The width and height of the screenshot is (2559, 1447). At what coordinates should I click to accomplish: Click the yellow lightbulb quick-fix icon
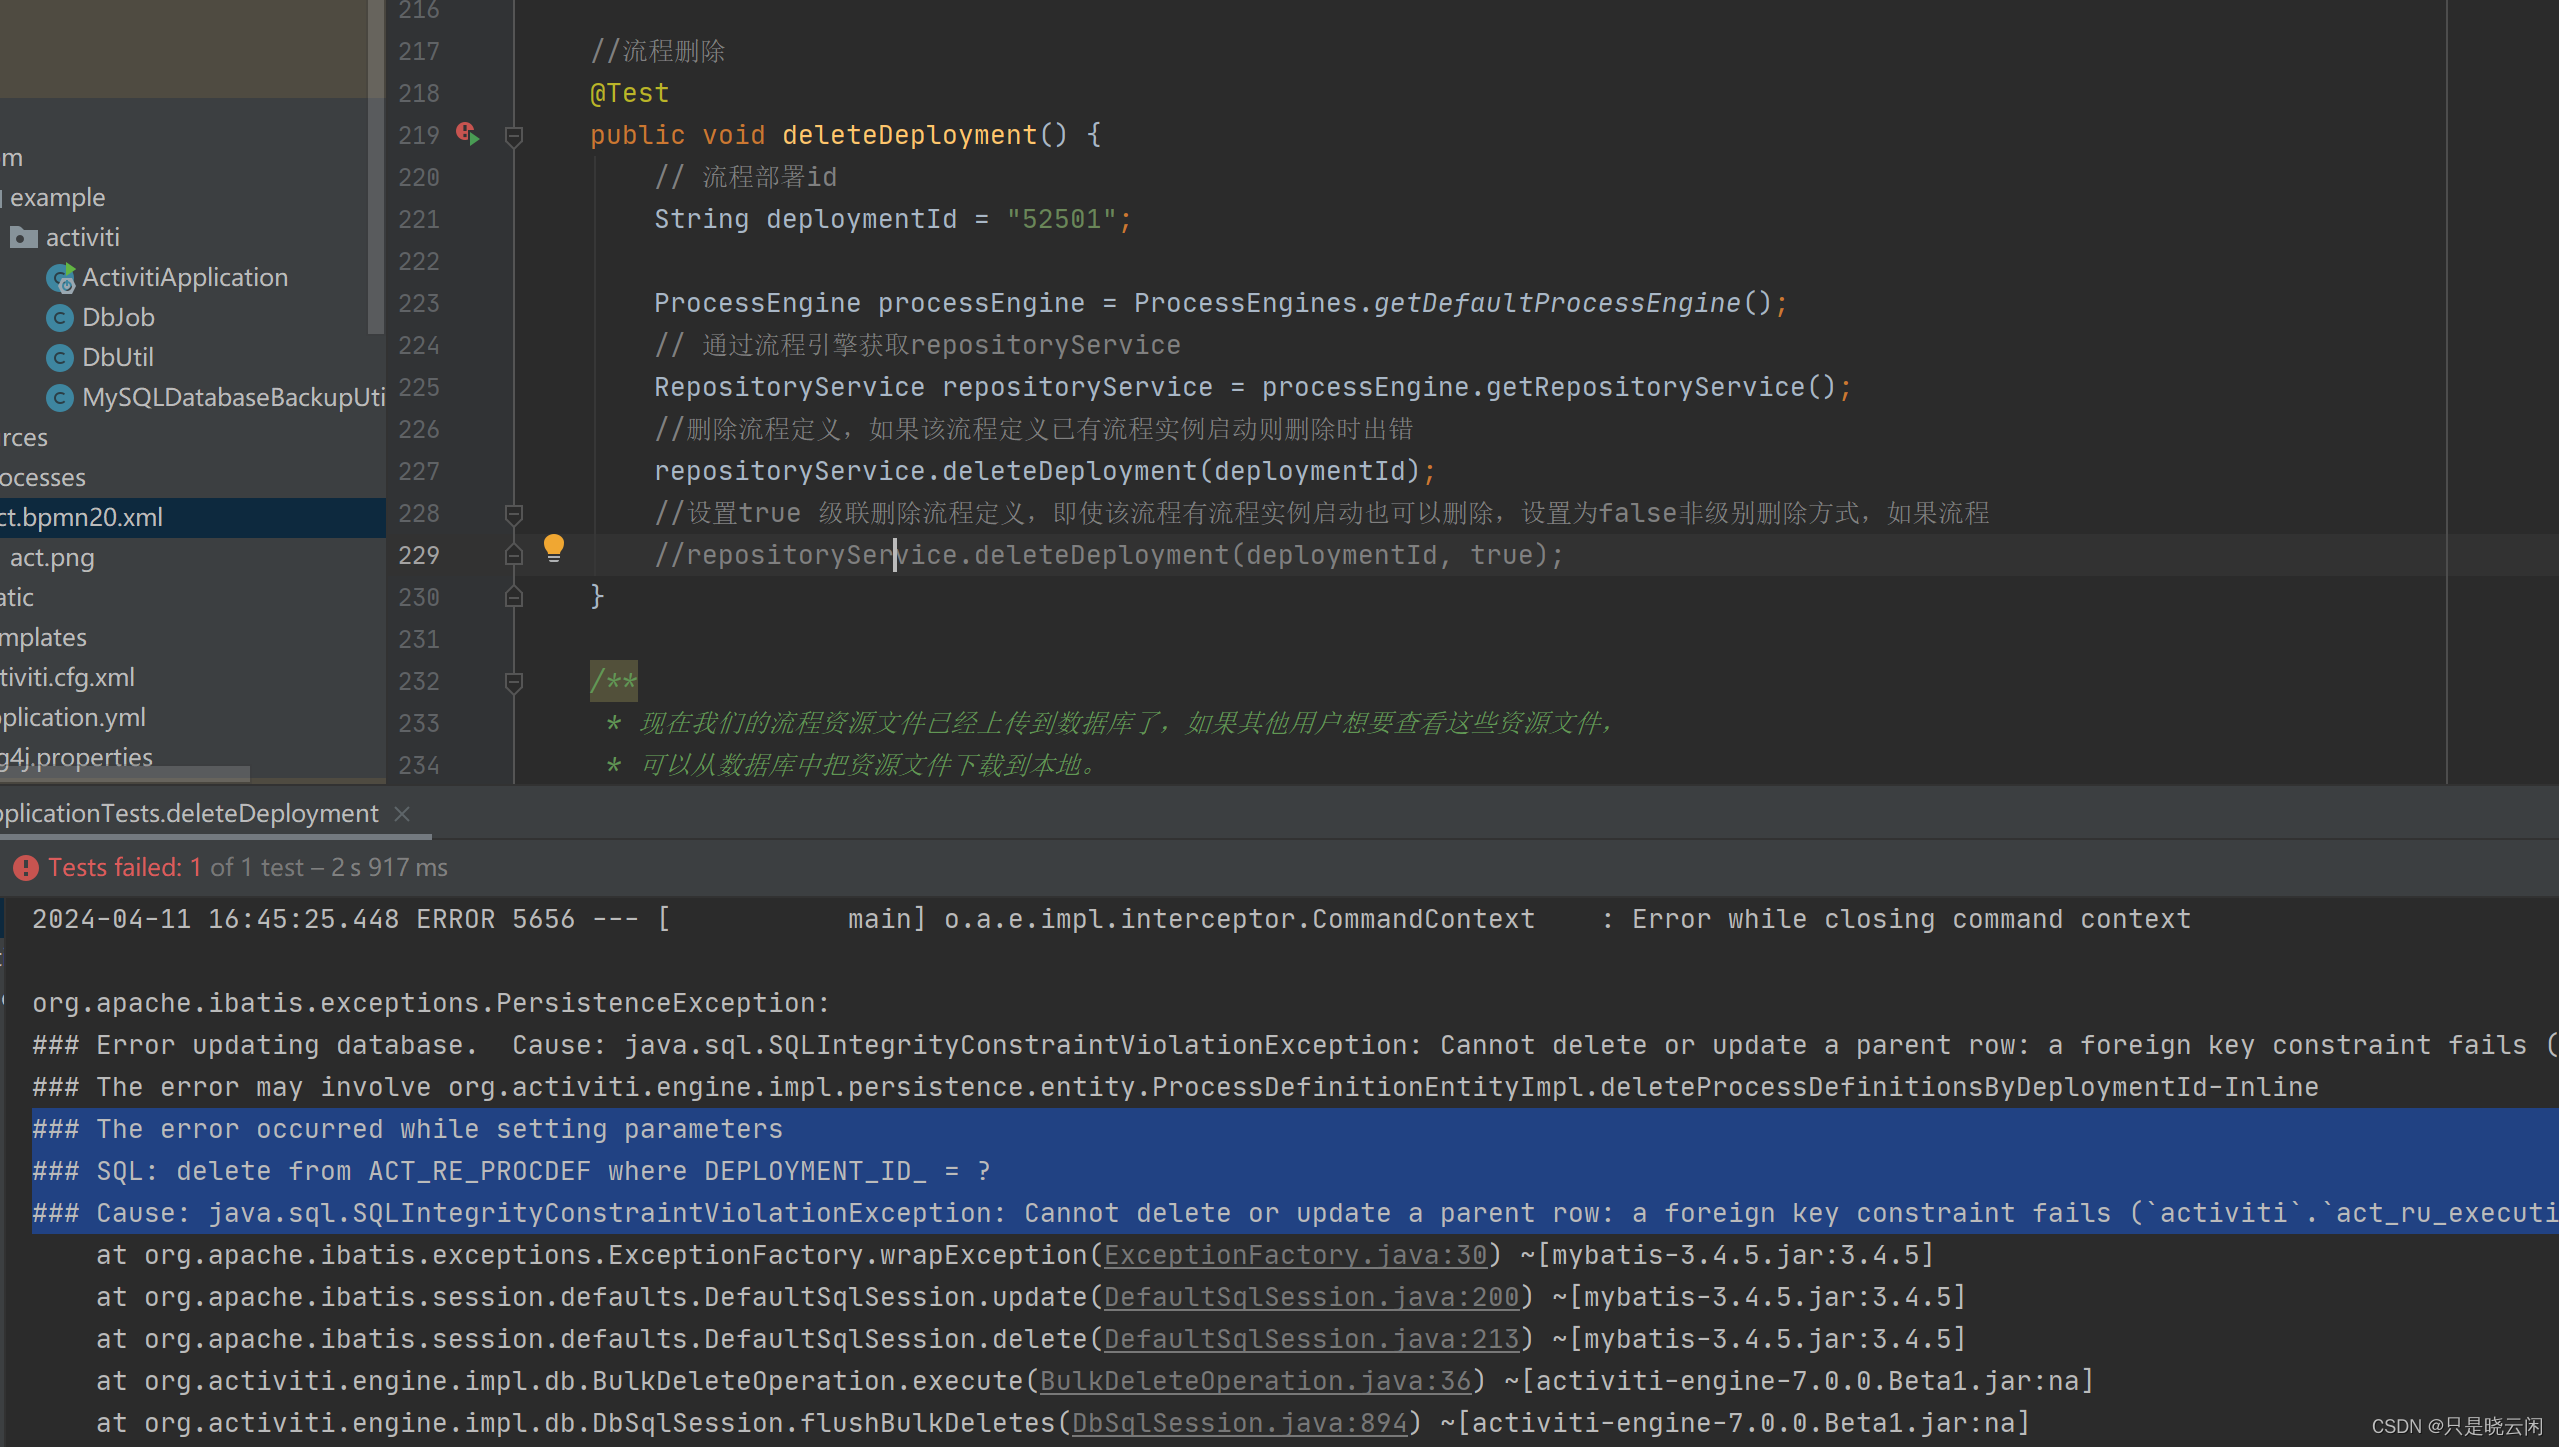click(x=553, y=548)
